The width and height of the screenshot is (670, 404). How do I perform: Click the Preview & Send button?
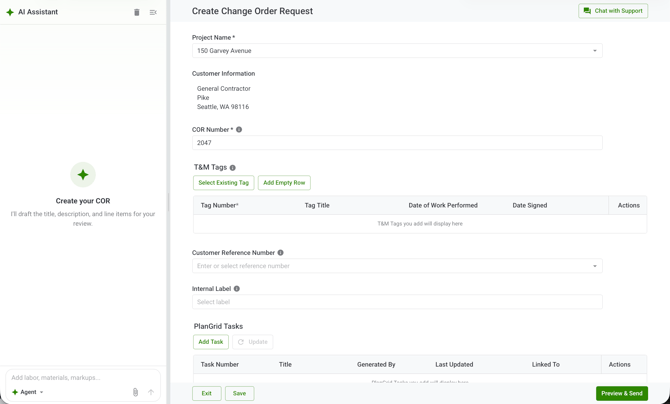pos(622,393)
